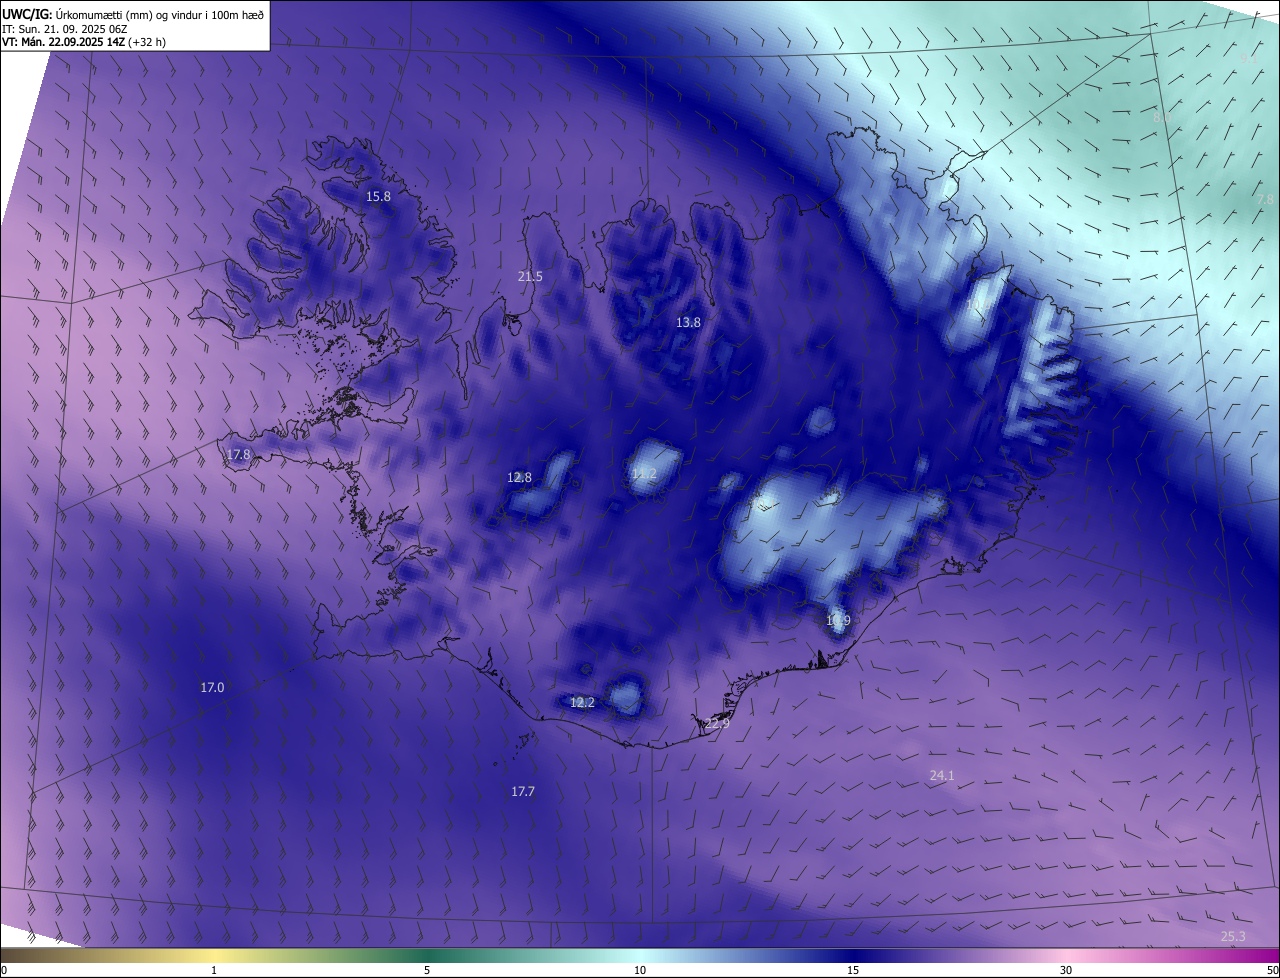The width and height of the screenshot is (1280, 978).
Task: Click the 15.8 value over the Westfjords
Action: coord(378,197)
